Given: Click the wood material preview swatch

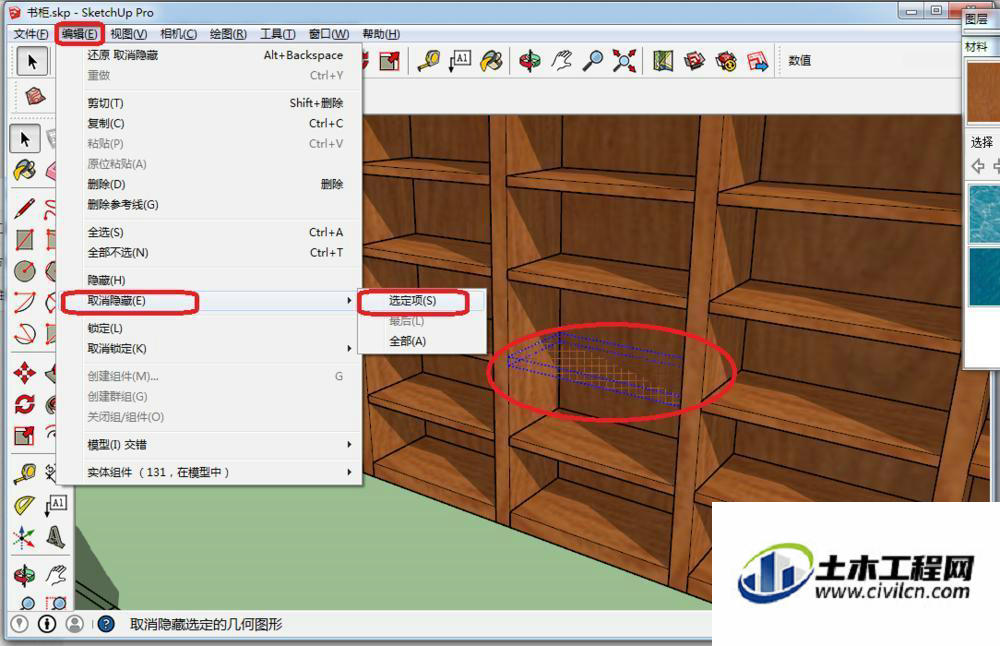Looking at the screenshot, I should 983,92.
